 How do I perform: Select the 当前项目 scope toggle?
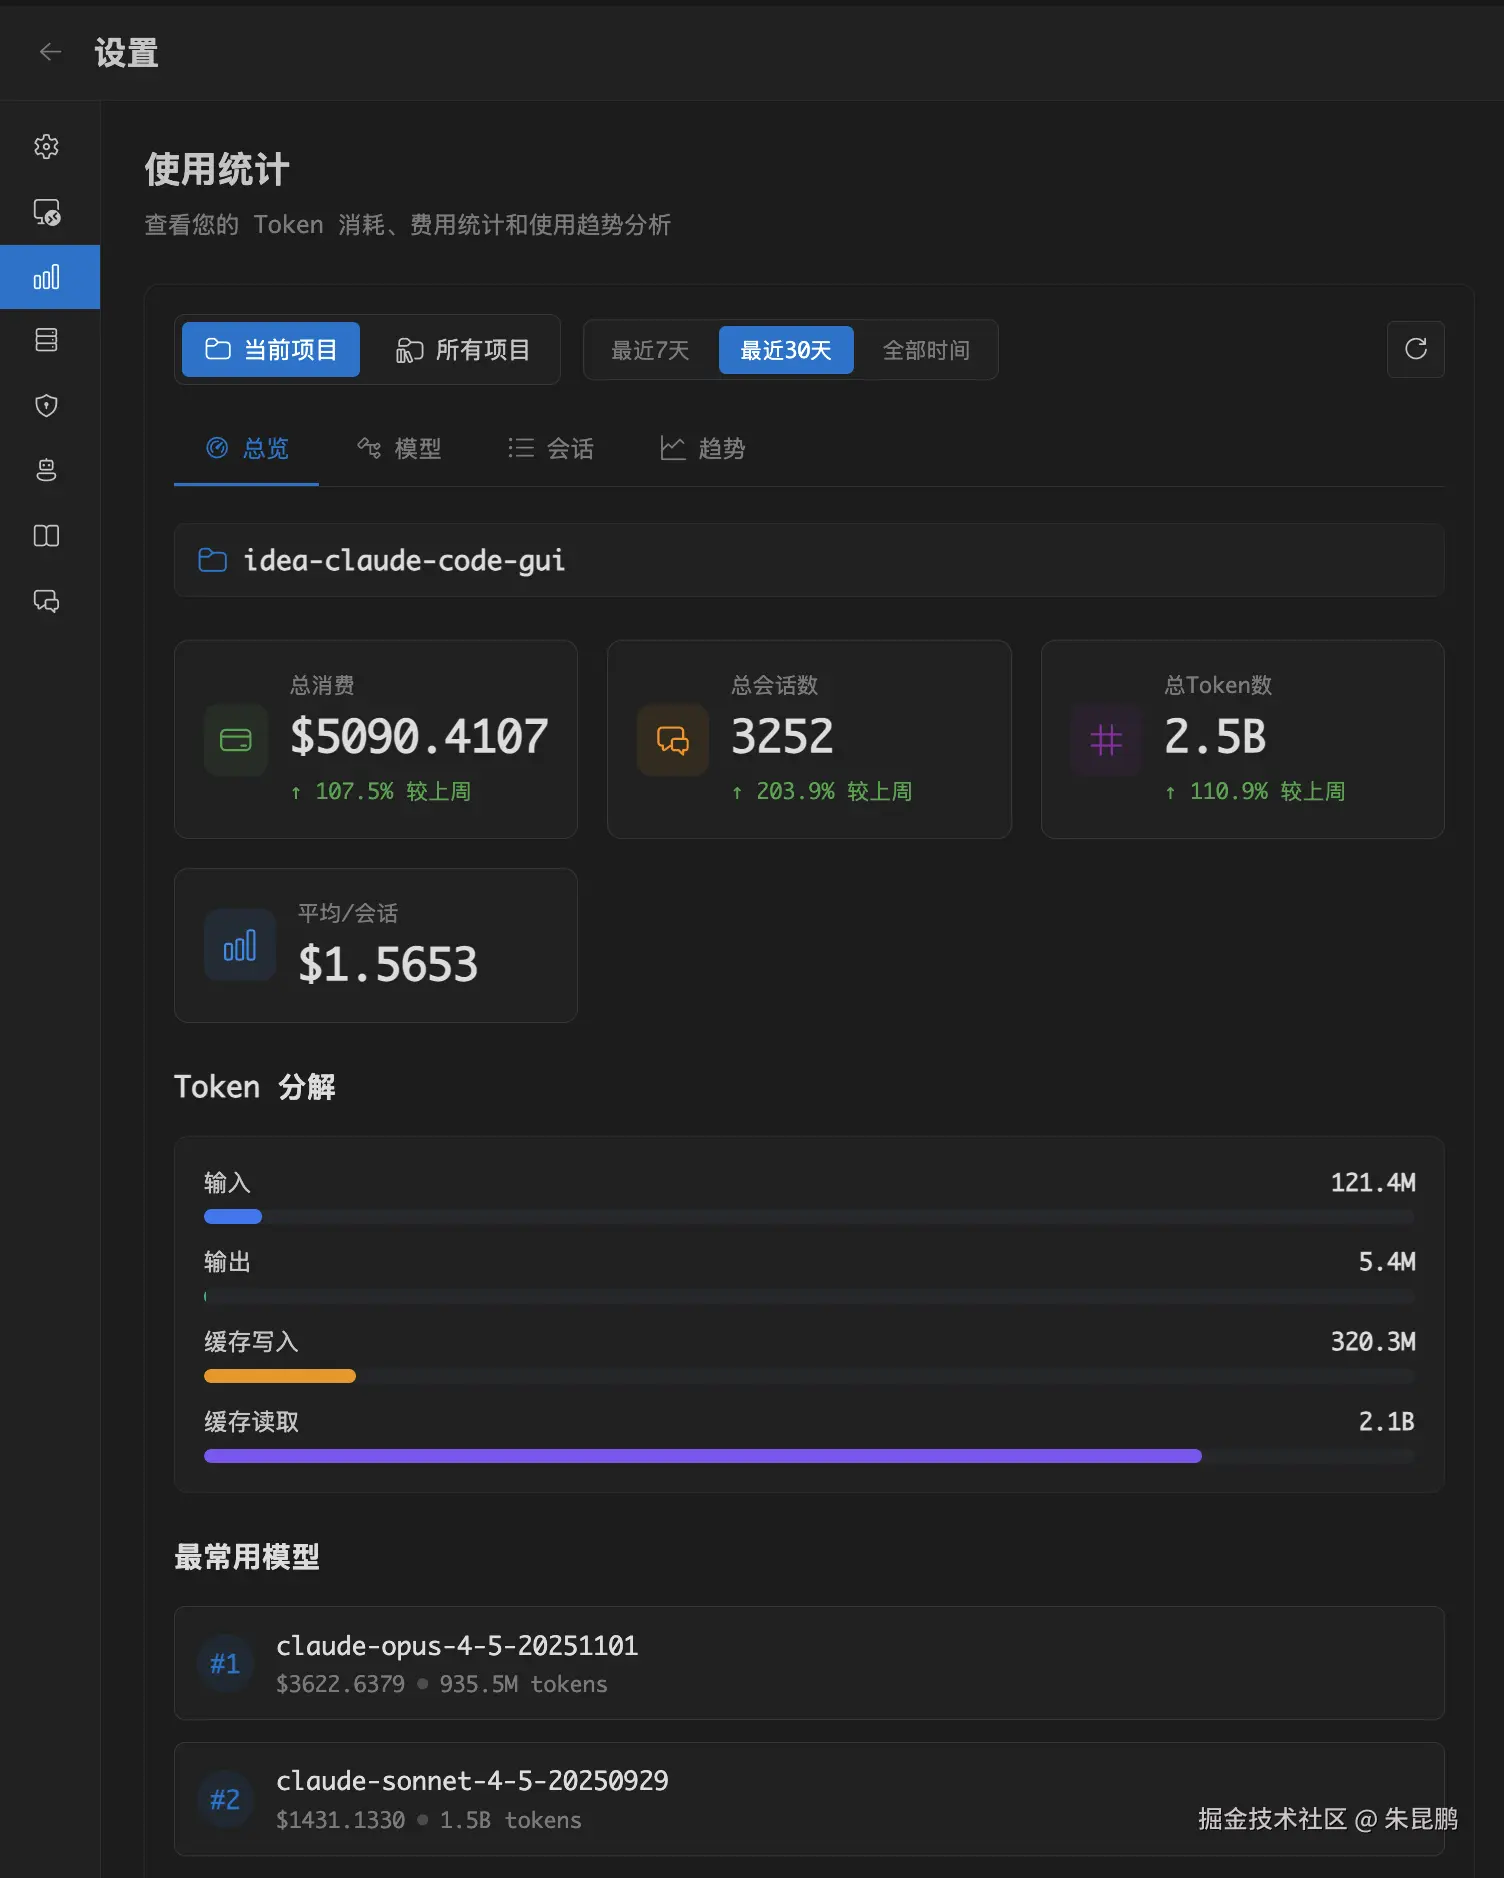[271, 350]
